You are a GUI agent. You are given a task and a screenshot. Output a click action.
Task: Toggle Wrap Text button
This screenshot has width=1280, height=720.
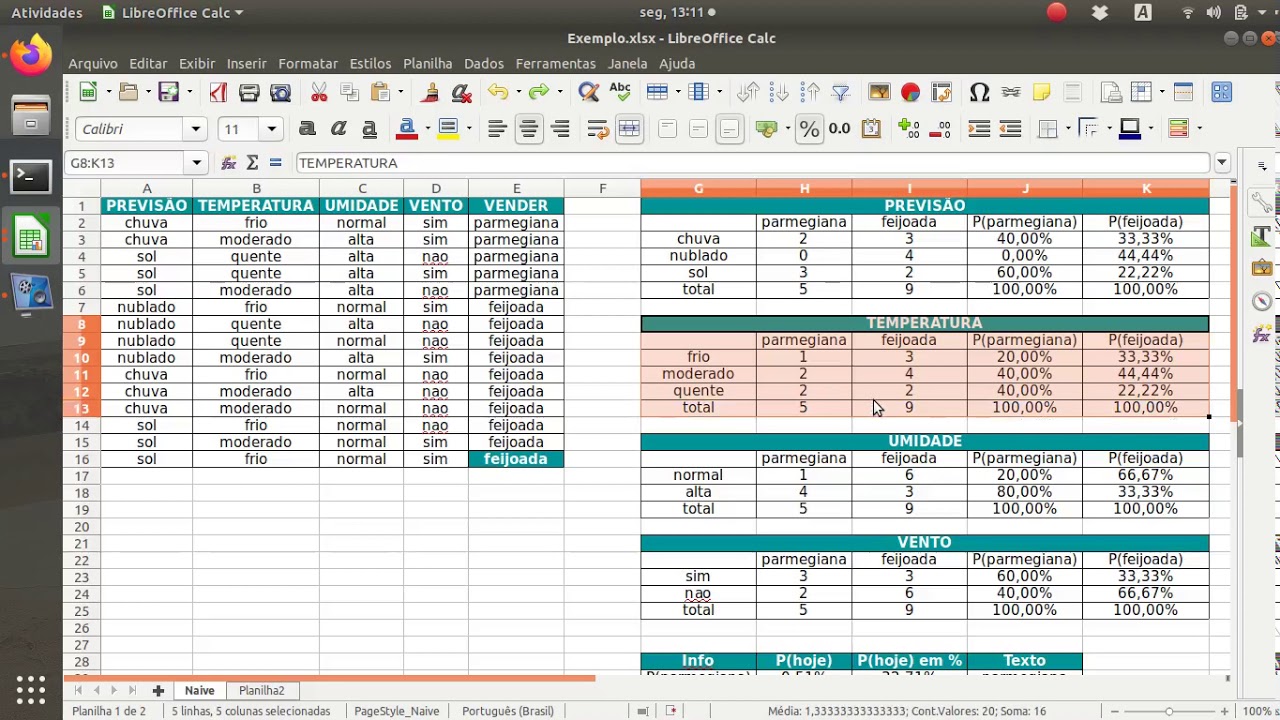click(598, 128)
